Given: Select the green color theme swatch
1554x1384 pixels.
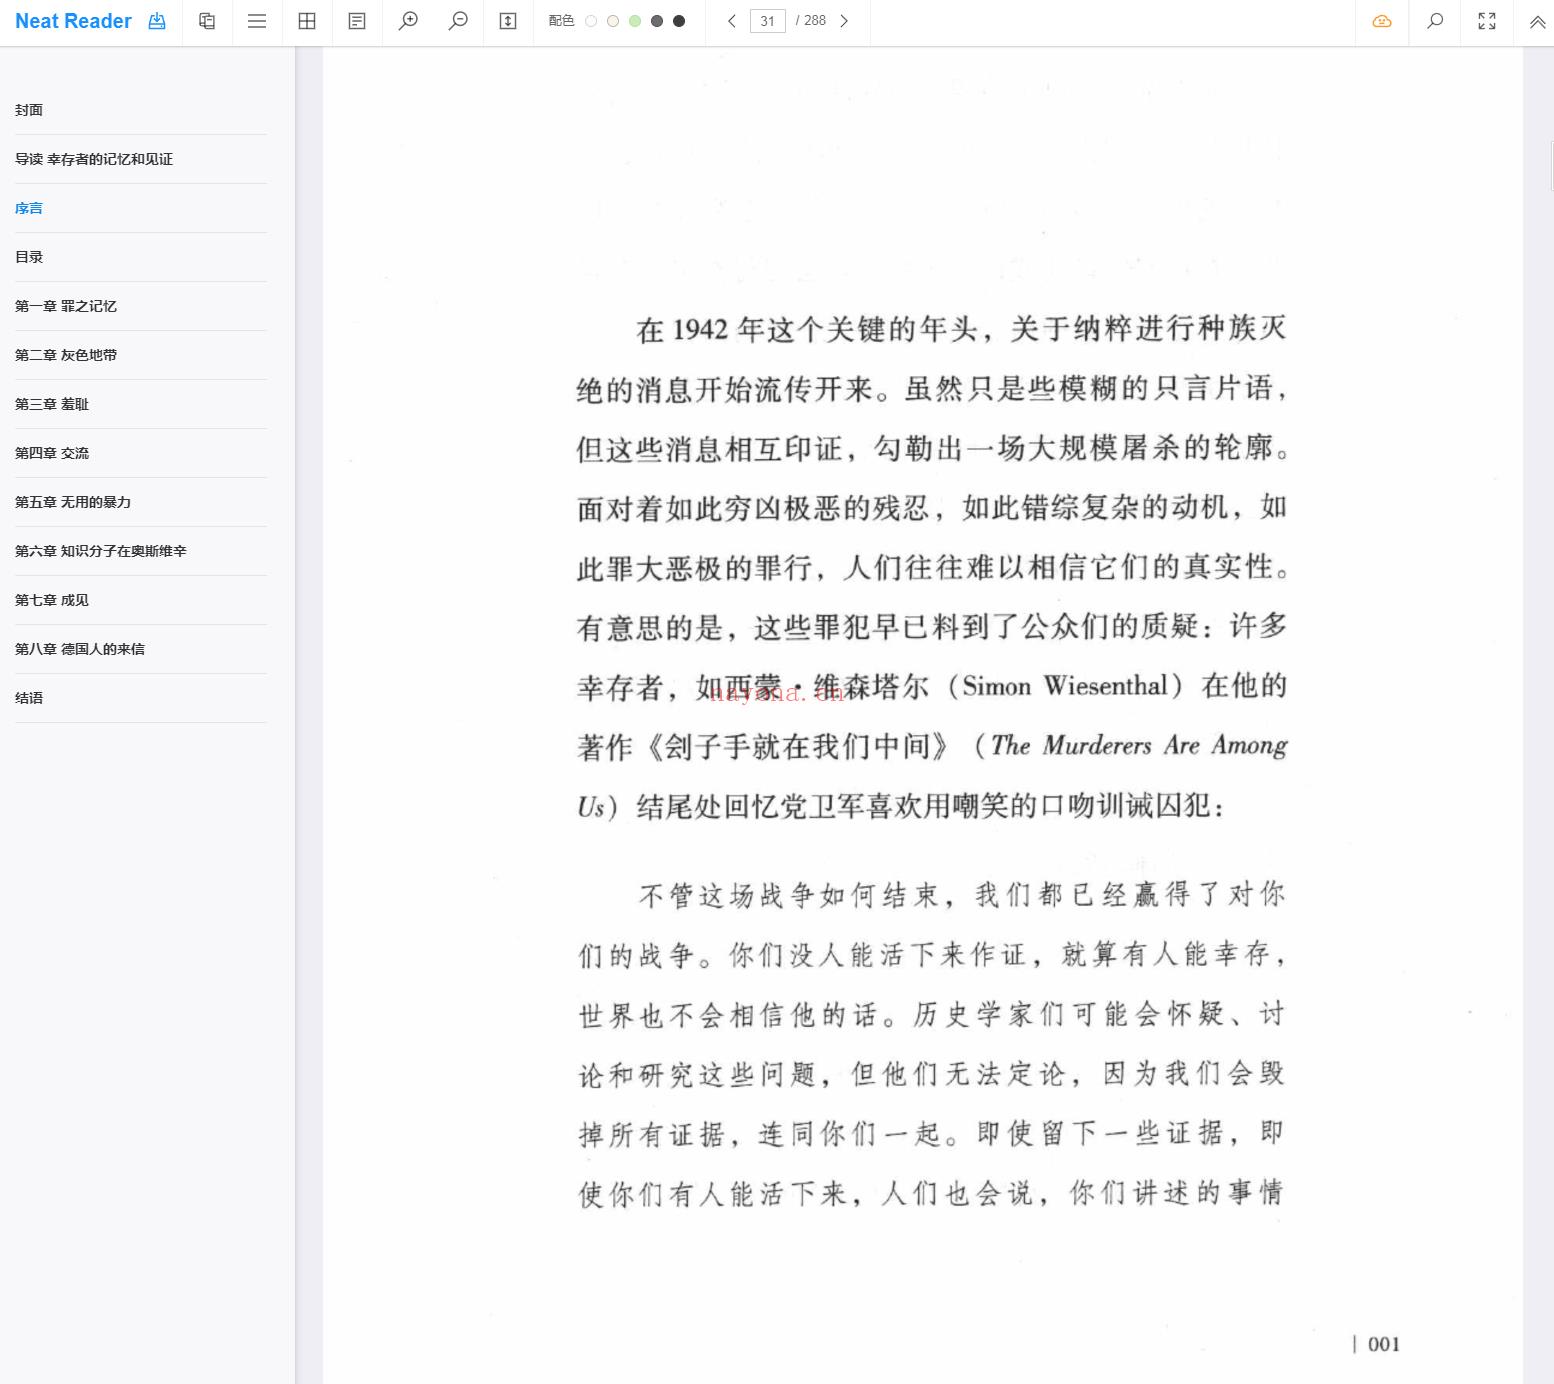Looking at the screenshot, I should click(635, 21).
